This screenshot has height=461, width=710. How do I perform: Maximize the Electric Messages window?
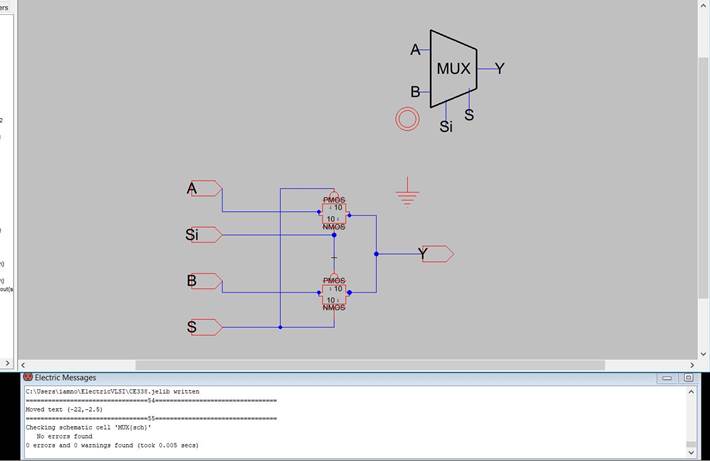[688, 378]
